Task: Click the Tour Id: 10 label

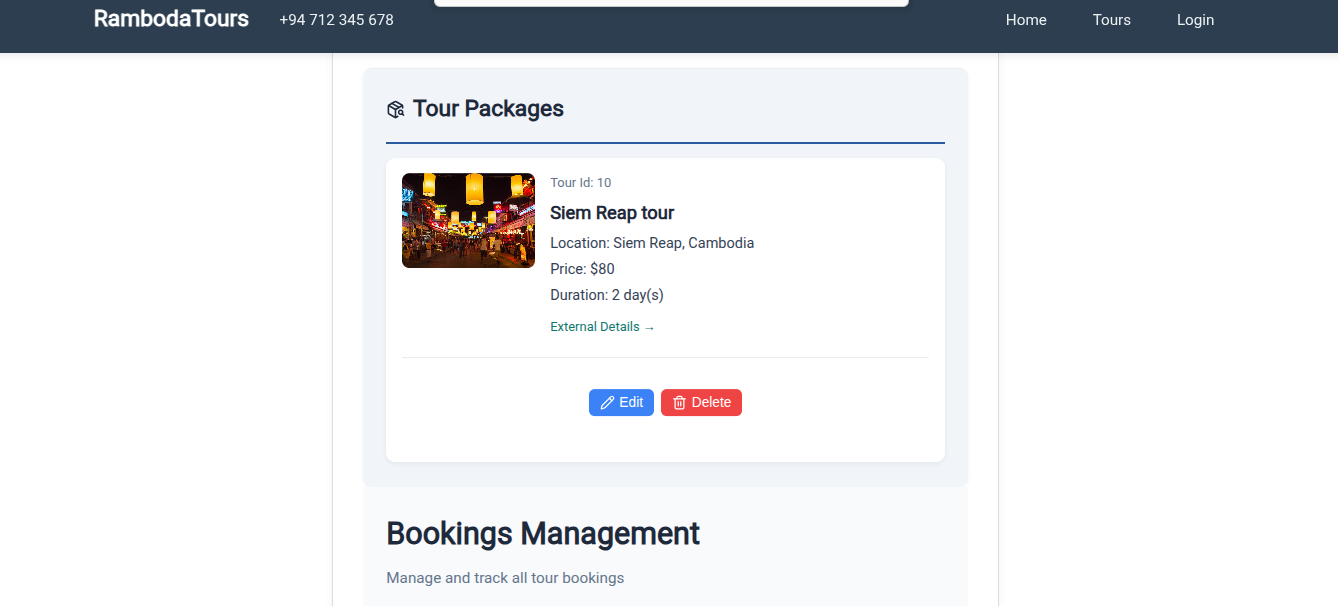Action: pyautogui.click(x=580, y=183)
